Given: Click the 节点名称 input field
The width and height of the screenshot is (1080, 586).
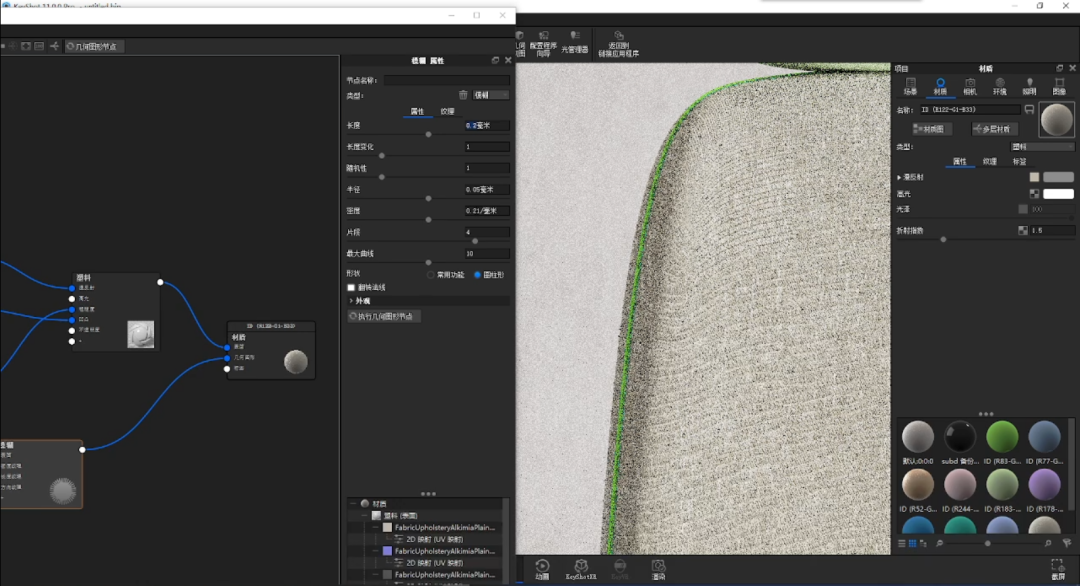Looking at the screenshot, I should [447, 81].
